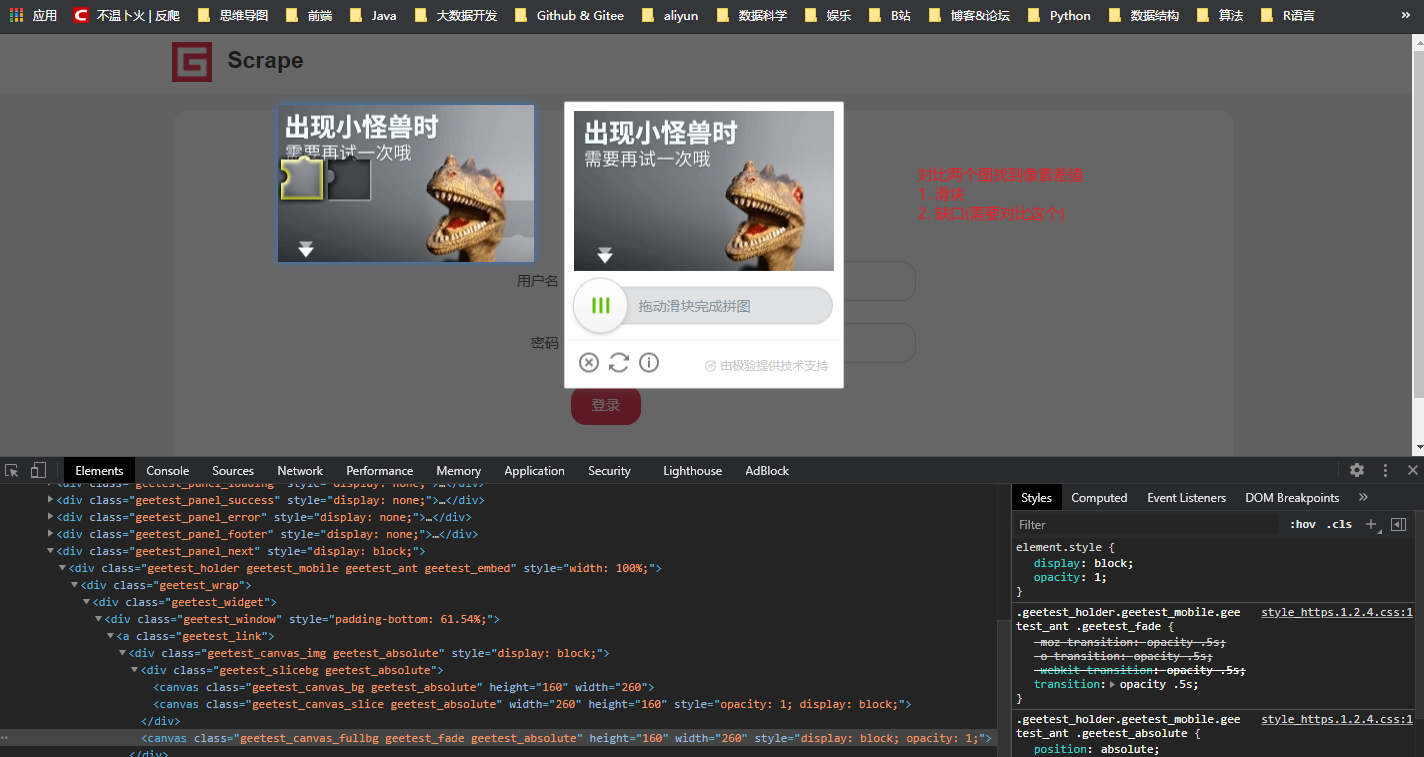Expand the transition opacity .5s shorthand triangle
This screenshot has width=1424, height=757.
[x=1114, y=685]
